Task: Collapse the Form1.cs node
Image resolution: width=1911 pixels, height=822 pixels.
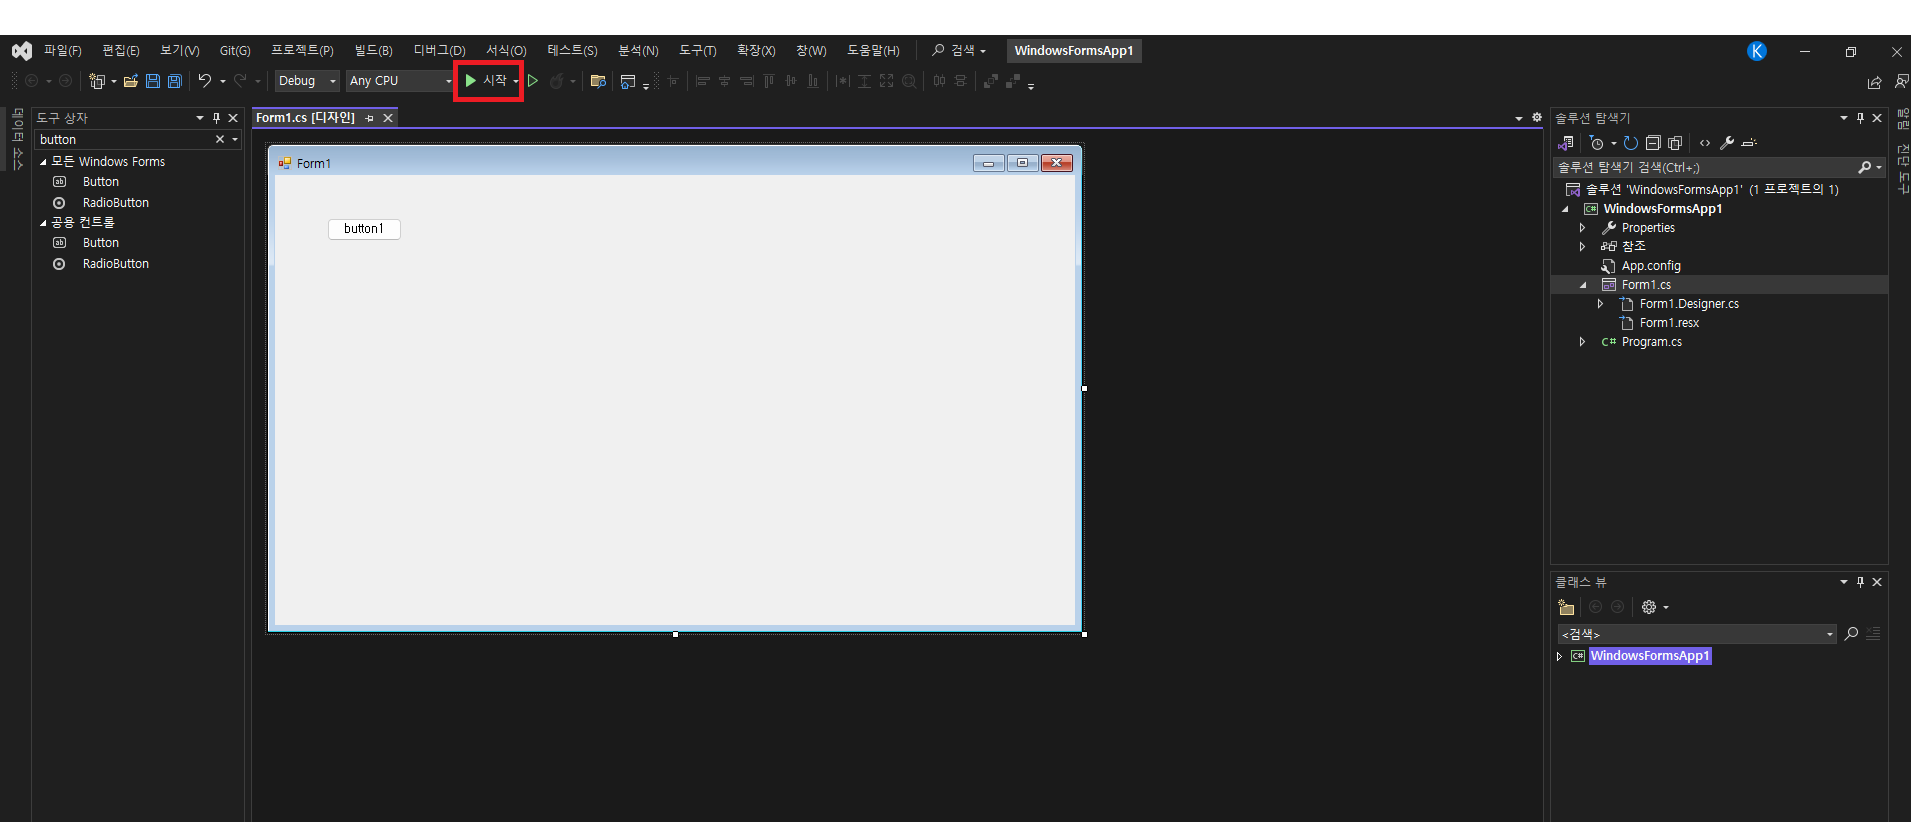Action: click(x=1583, y=285)
